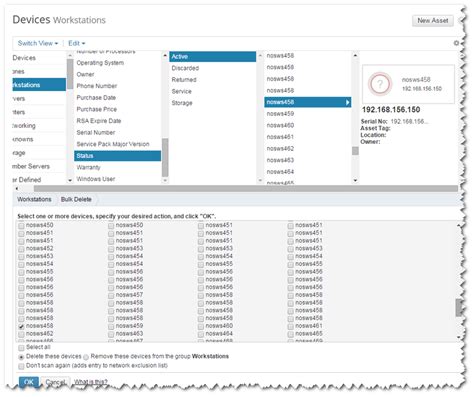Enable Don't scan again checkbox
Screen dimensions: 474x397
click(21, 366)
